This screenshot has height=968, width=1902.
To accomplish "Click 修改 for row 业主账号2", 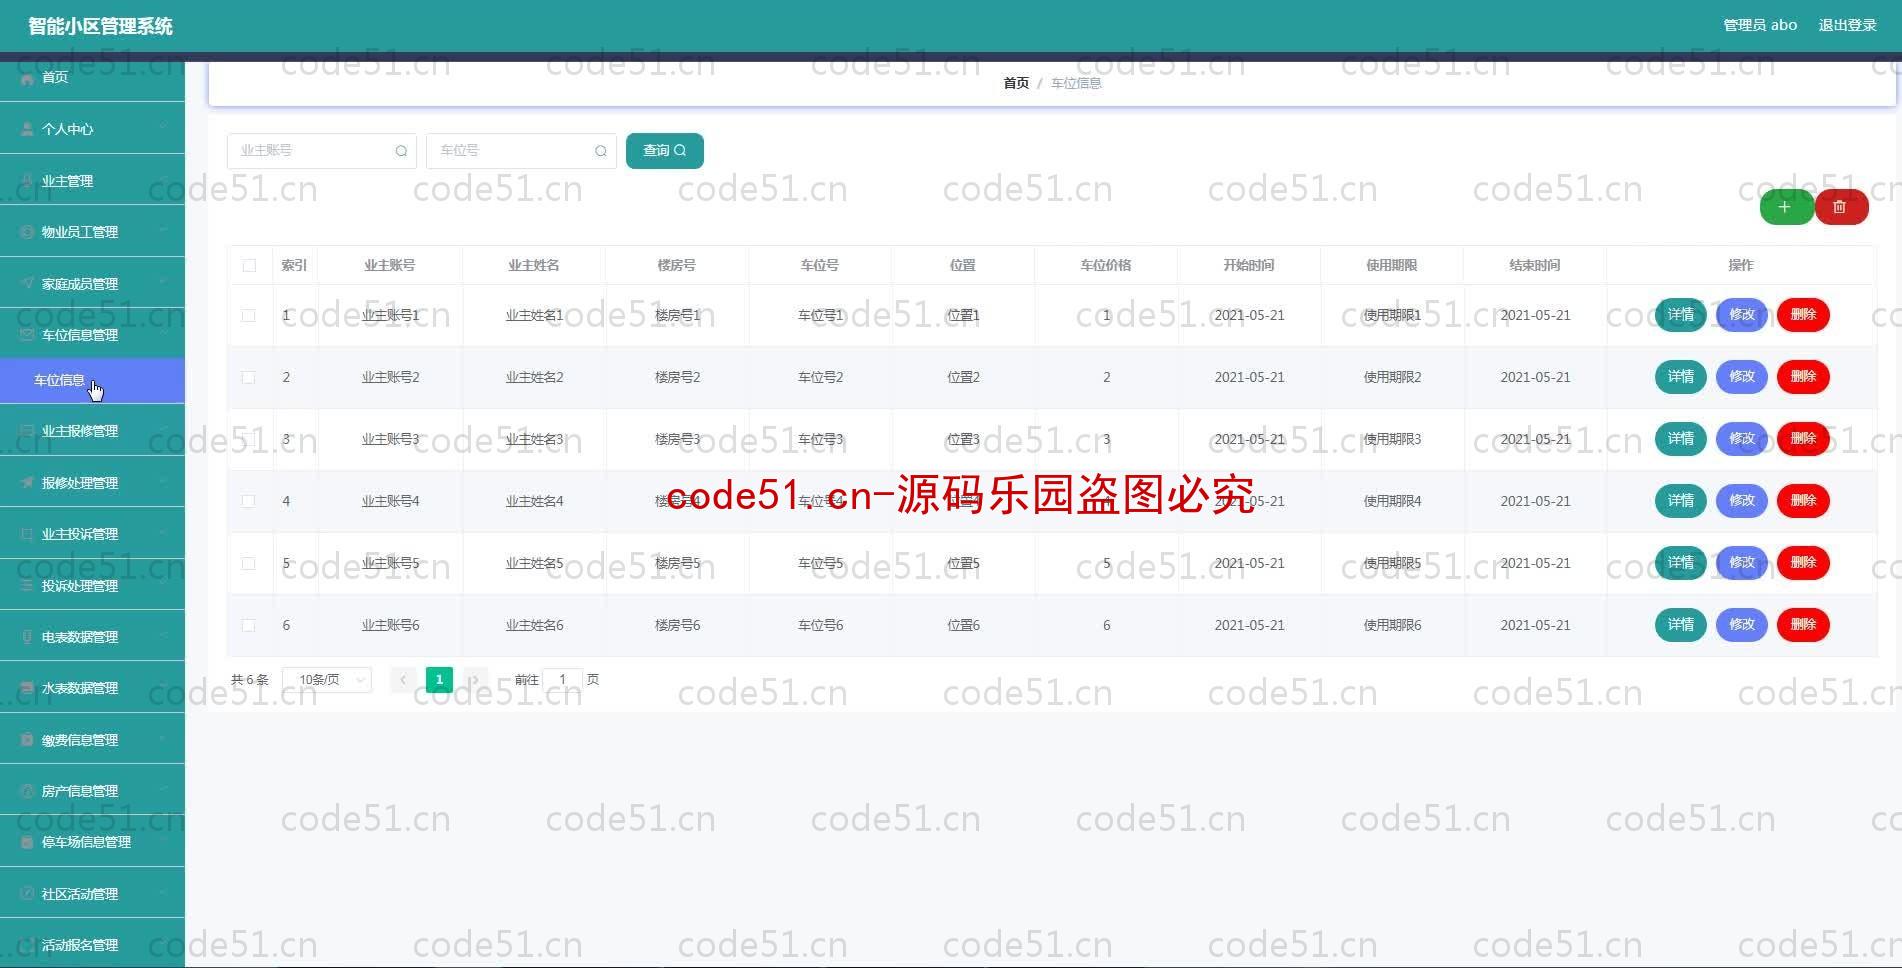I will [1742, 377].
